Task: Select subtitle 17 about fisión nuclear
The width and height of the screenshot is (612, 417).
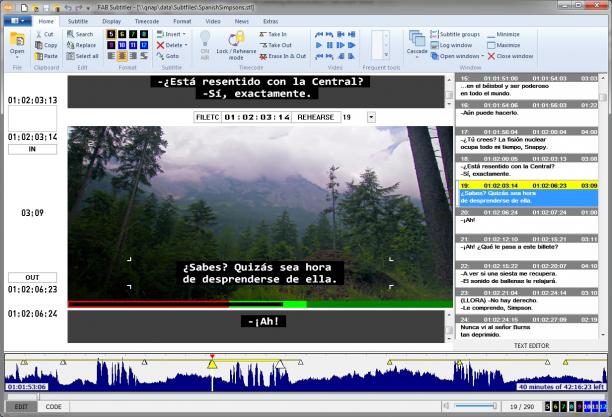Action: [x=527, y=140]
